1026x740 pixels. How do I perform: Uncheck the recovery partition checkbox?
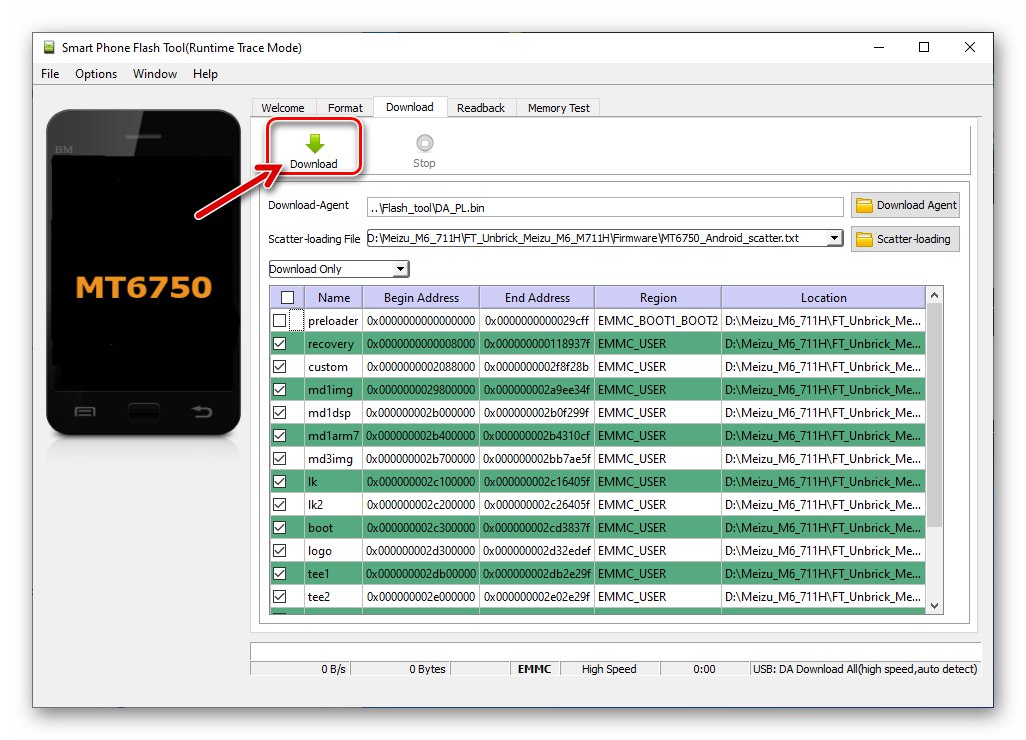pyautogui.click(x=279, y=344)
